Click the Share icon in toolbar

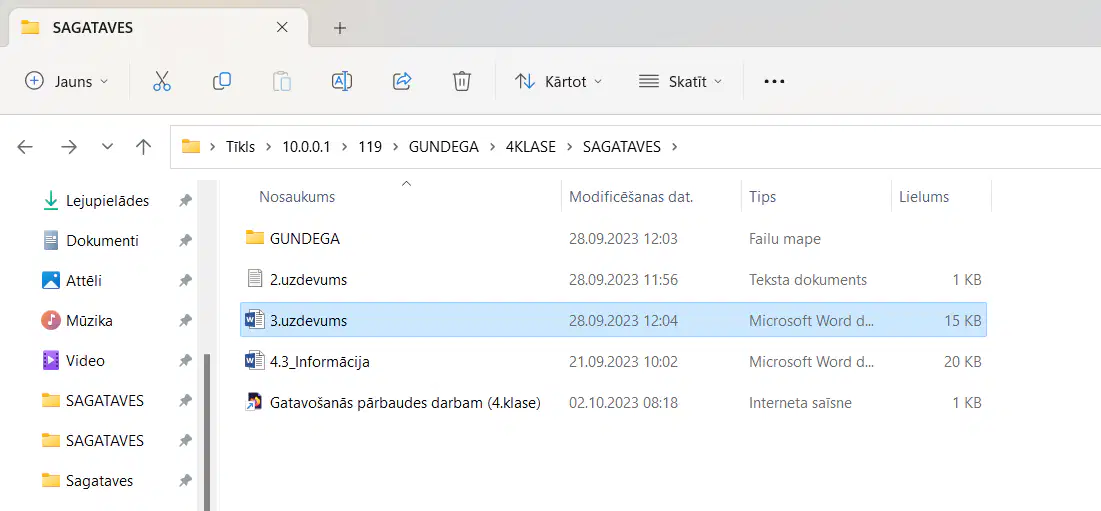(402, 81)
